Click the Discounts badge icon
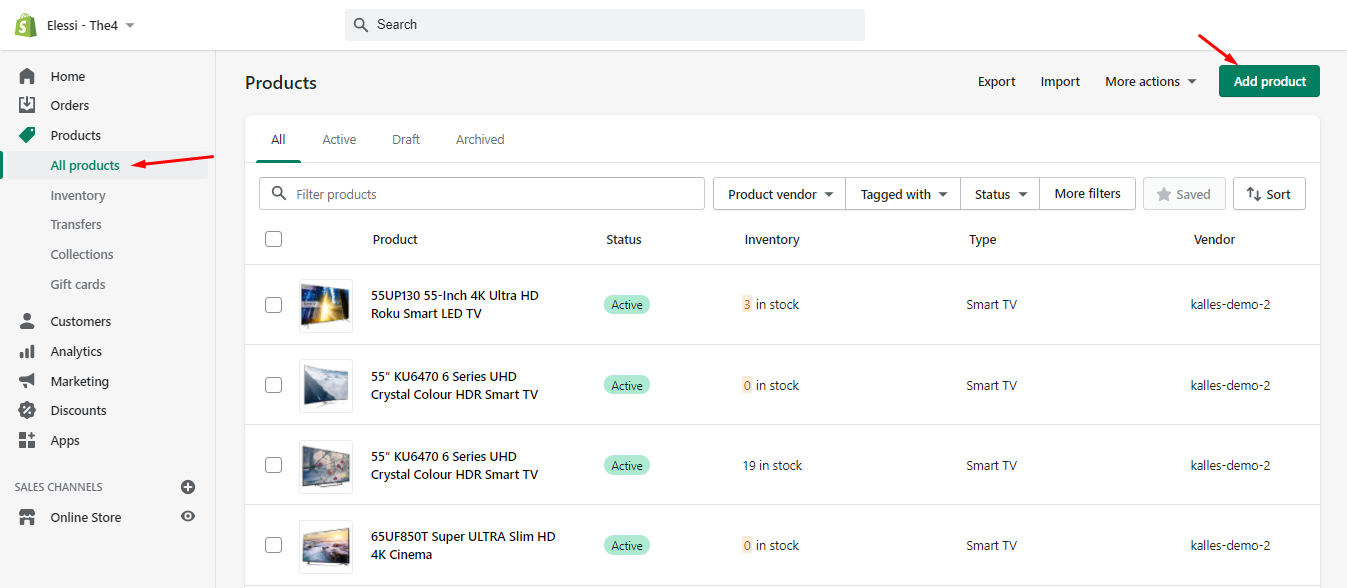1347x588 pixels. (x=27, y=410)
